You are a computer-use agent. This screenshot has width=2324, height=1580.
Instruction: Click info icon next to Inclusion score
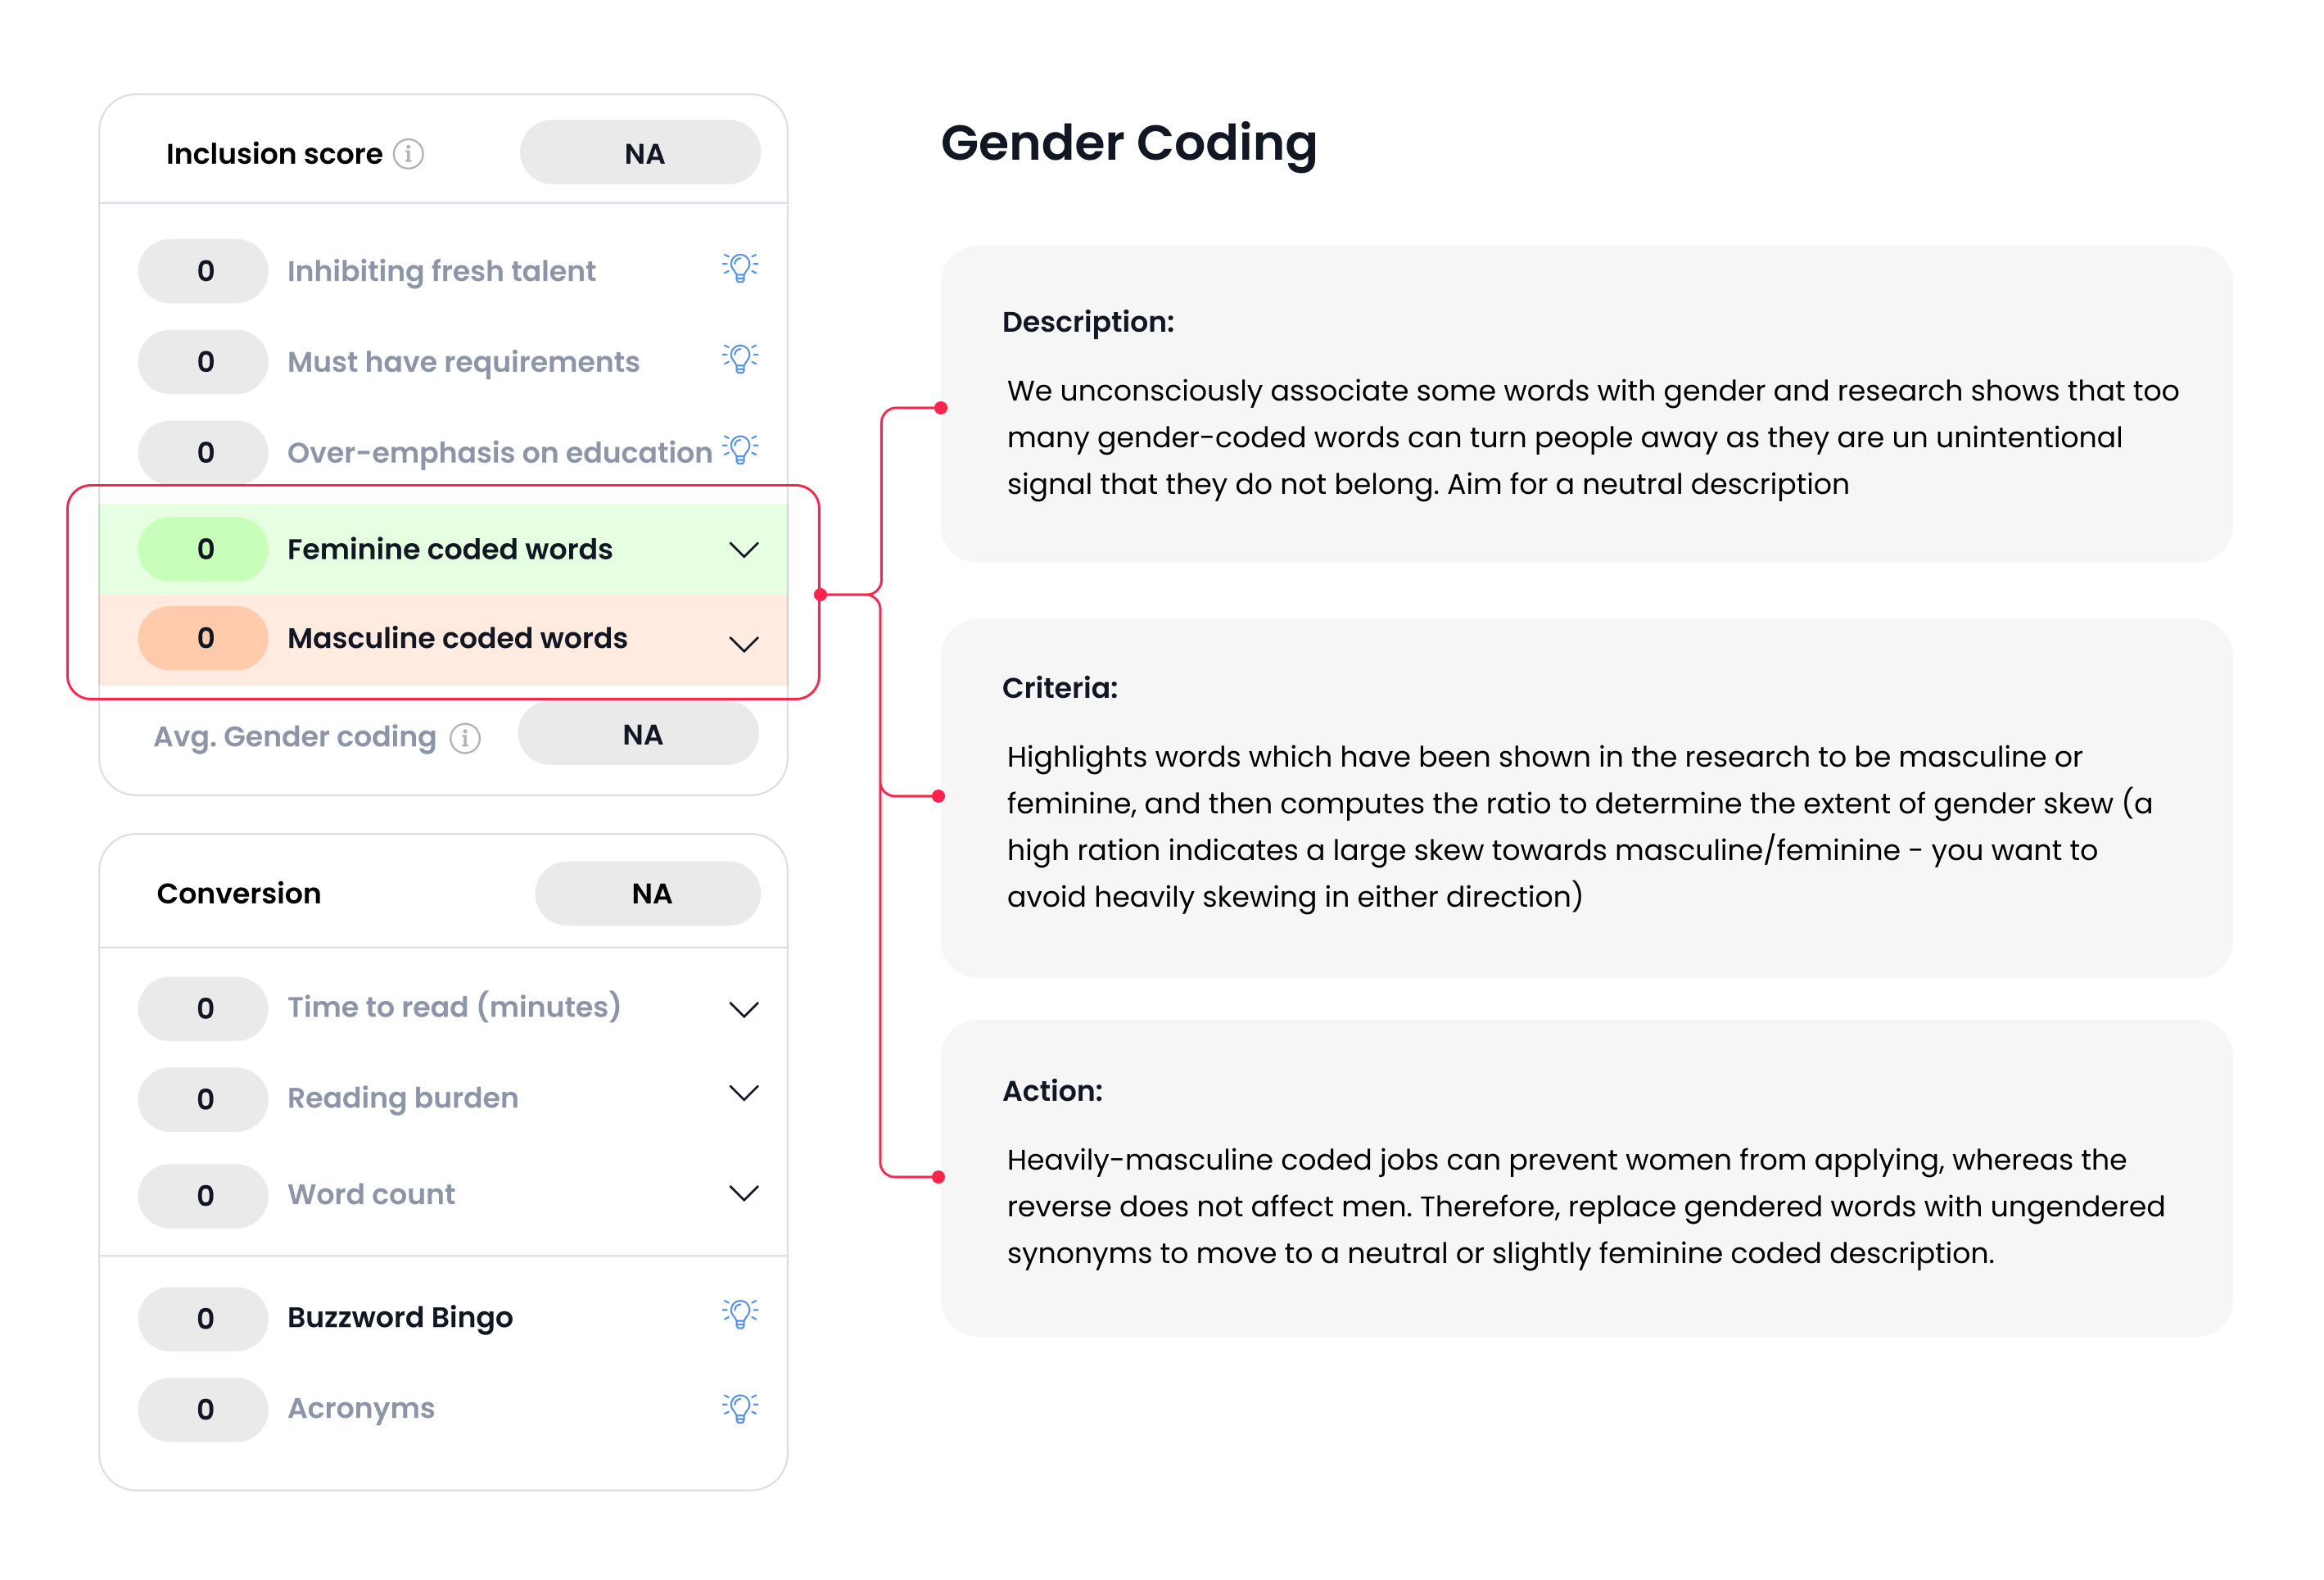point(408,154)
